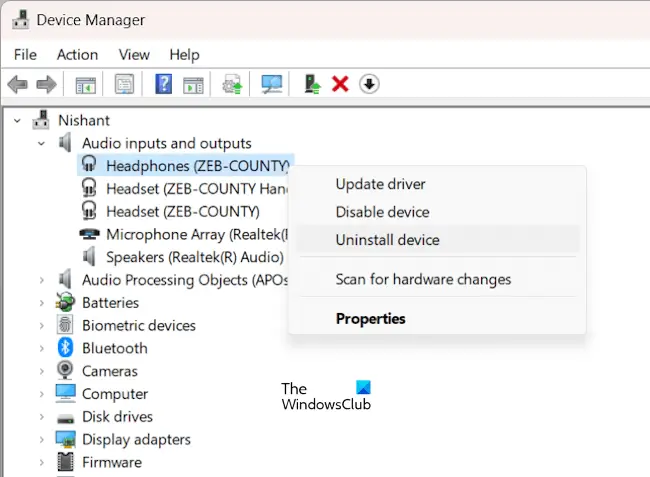The image size is (650, 477).
Task: Open the Action menu
Action: click(x=78, y=55)
